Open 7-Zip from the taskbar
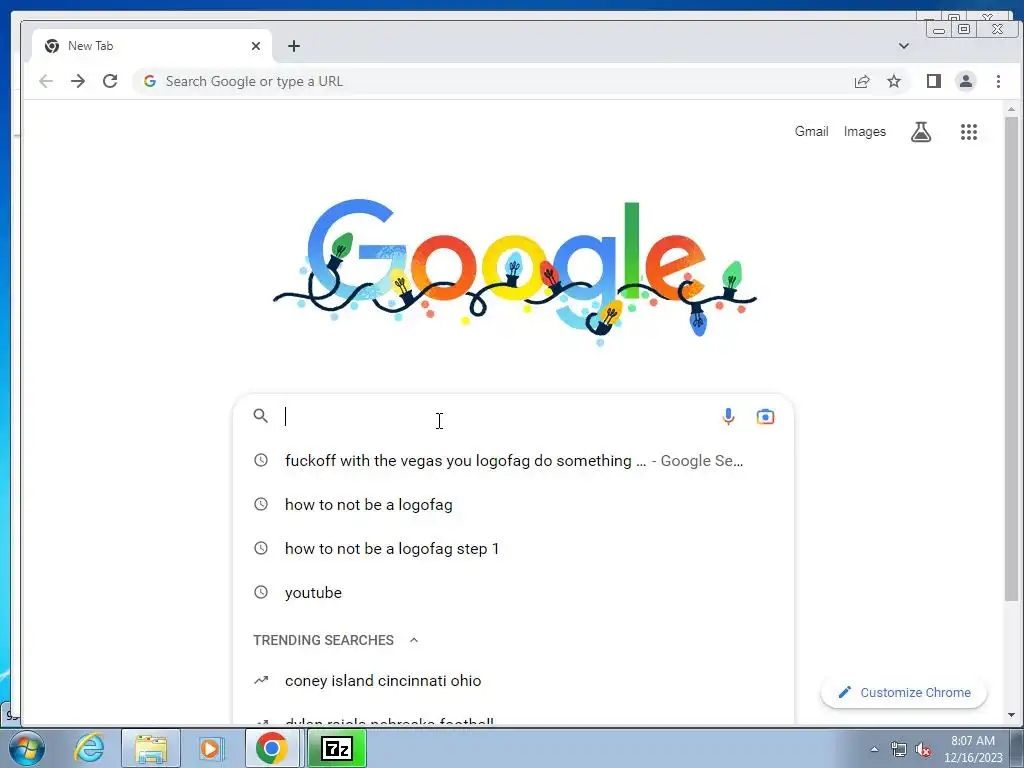Image resolution: width=1024 pixels, height=768 pixels. pos(337,748)
